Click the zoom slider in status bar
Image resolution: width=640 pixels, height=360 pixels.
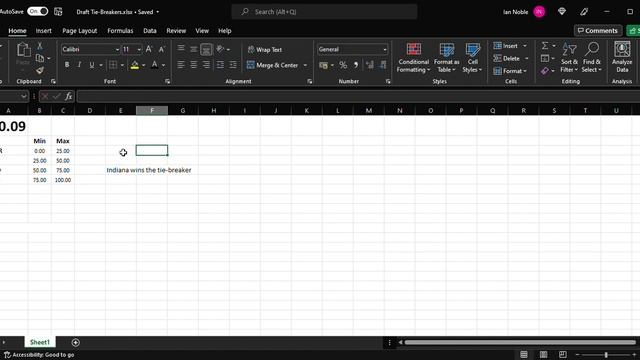606,355
